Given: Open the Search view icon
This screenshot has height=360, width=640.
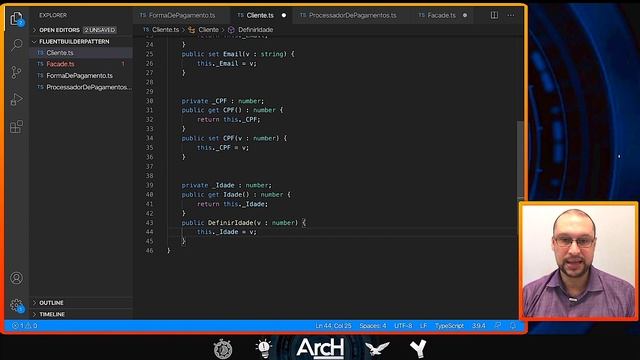Looking at the screenshot, I should tap(16, 45).
